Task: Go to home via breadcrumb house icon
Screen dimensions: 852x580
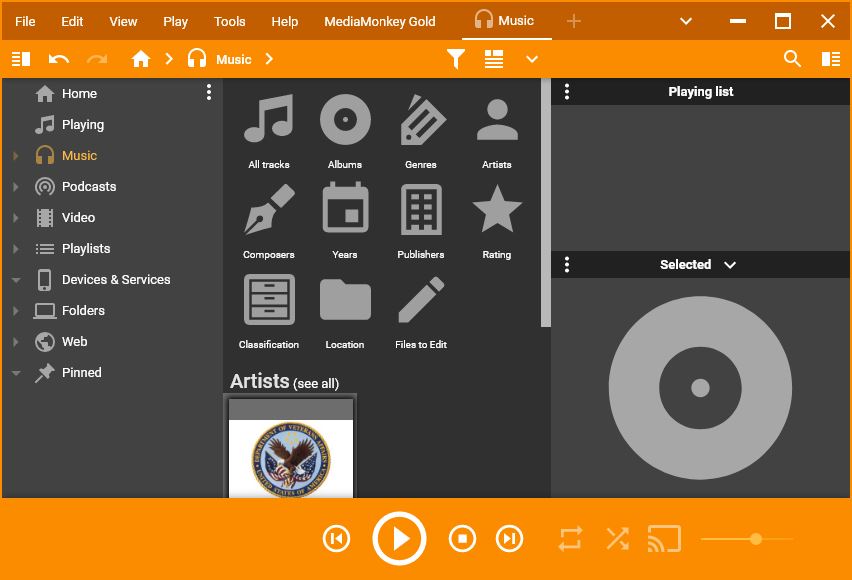Action: [x=141, y=59]
